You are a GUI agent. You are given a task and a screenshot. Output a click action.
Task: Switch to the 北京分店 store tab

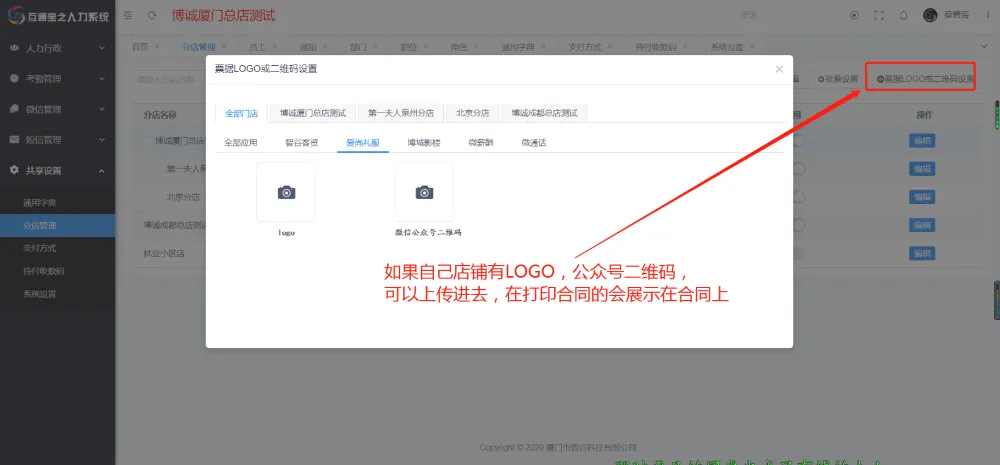click(x=472, y=113)
